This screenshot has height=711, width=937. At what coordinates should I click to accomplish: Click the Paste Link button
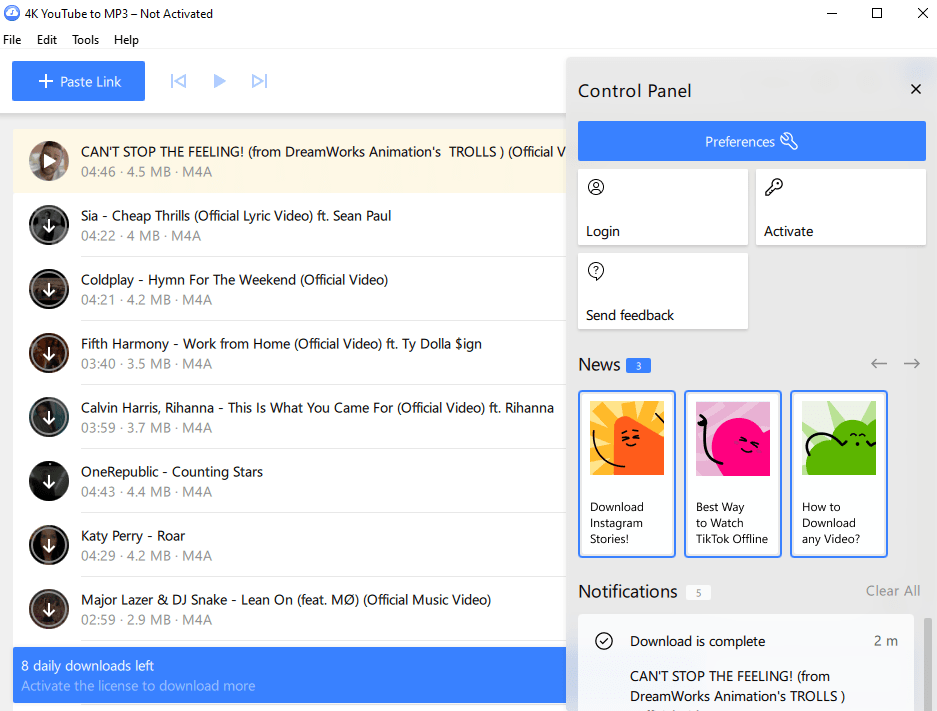tap(78, 81)
